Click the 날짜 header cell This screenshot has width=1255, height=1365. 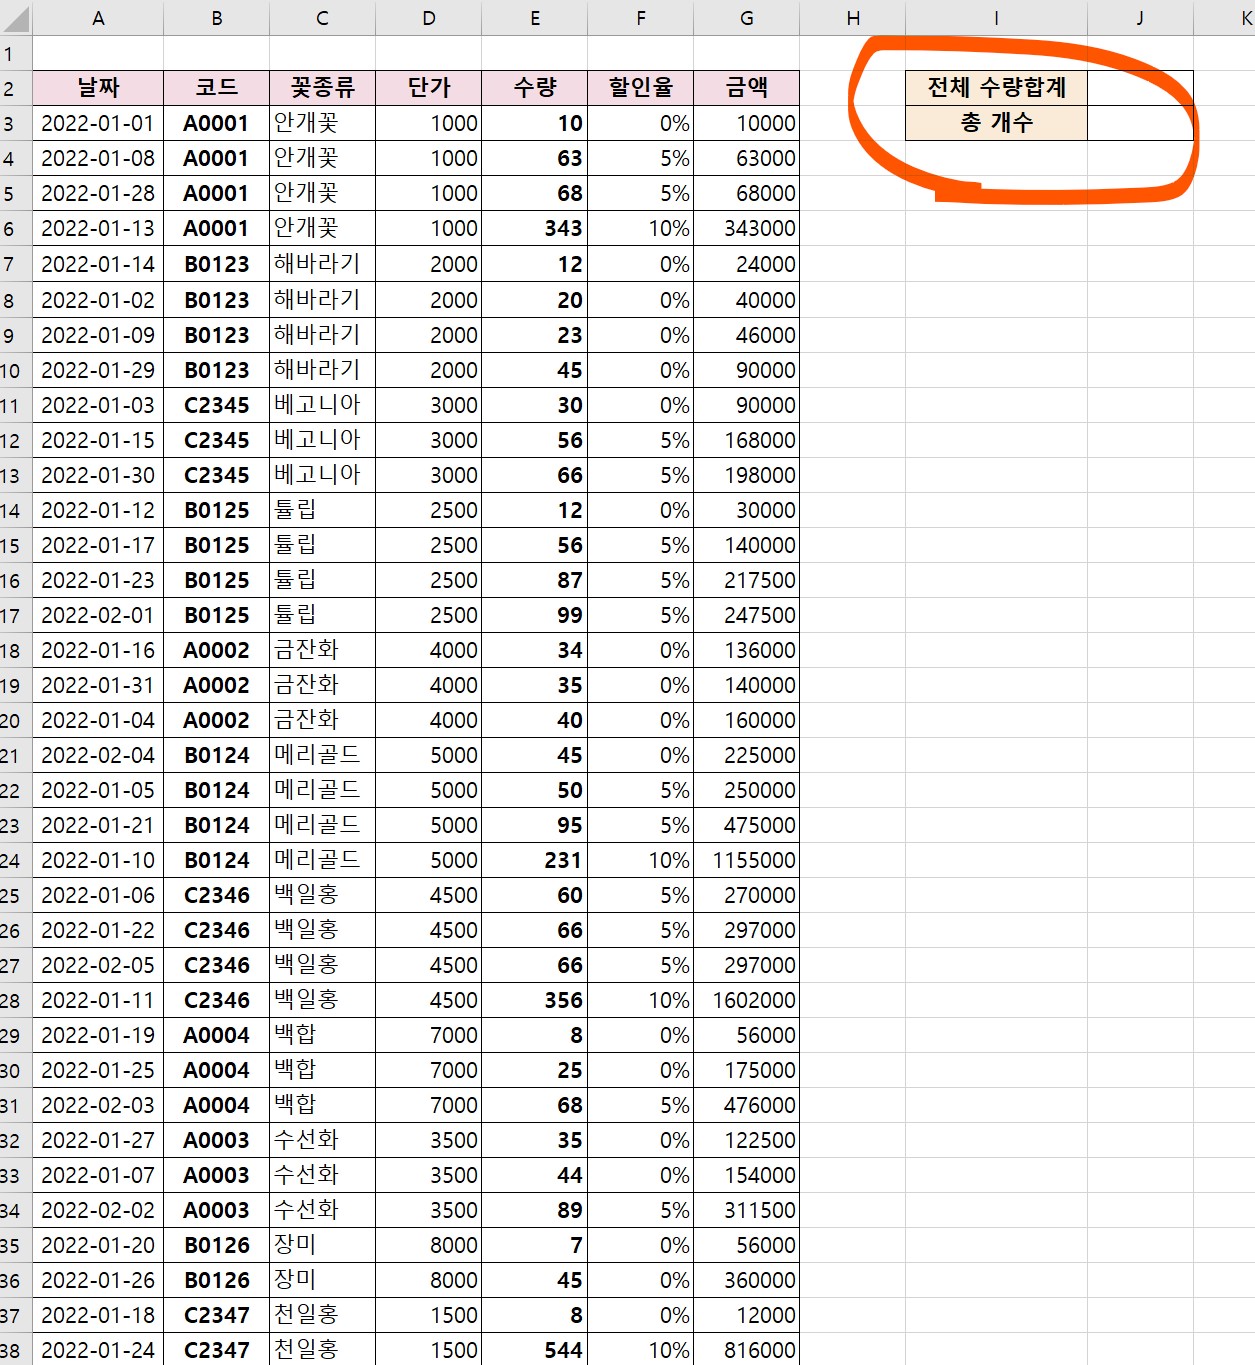coord(98,88)
